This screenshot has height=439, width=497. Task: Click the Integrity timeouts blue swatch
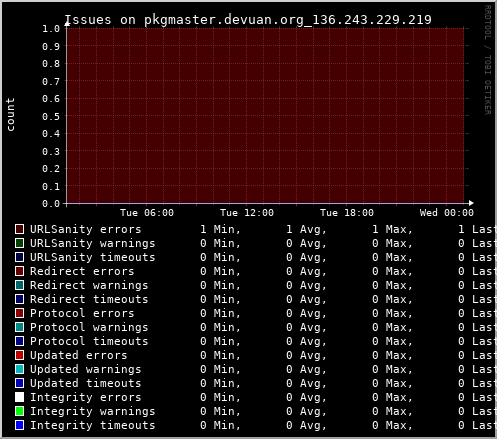coord(19,425)
